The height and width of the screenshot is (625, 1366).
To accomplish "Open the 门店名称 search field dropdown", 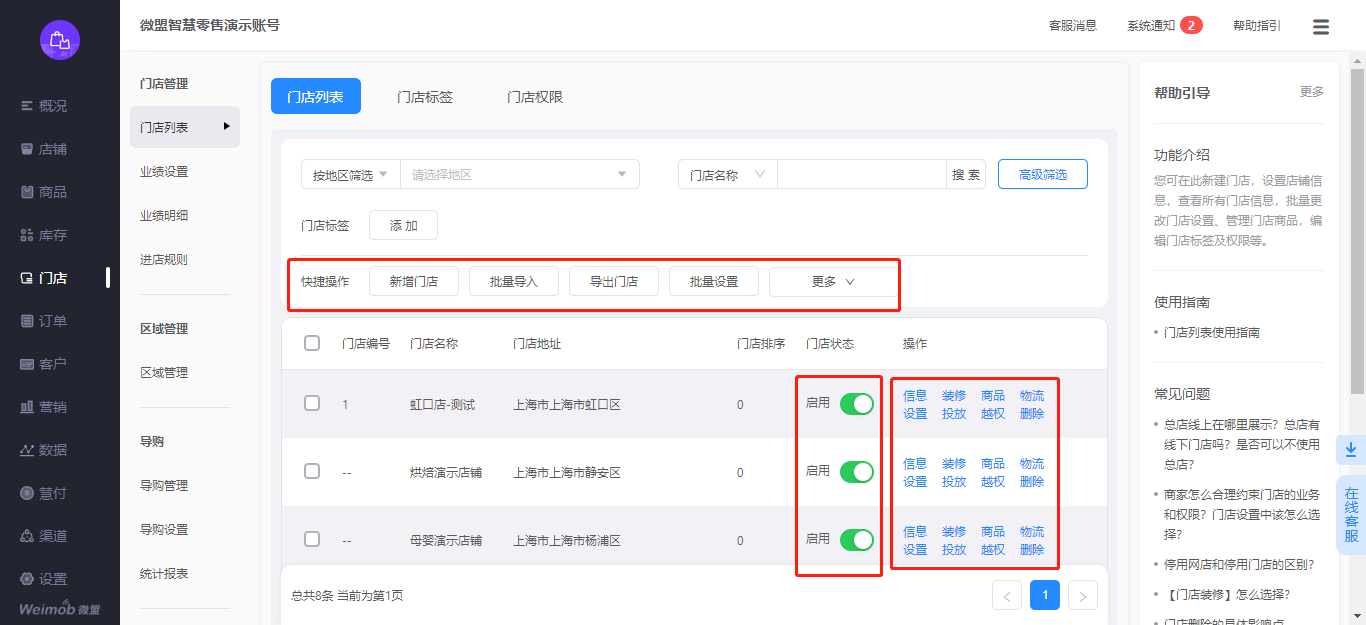I will coord(727,175).
